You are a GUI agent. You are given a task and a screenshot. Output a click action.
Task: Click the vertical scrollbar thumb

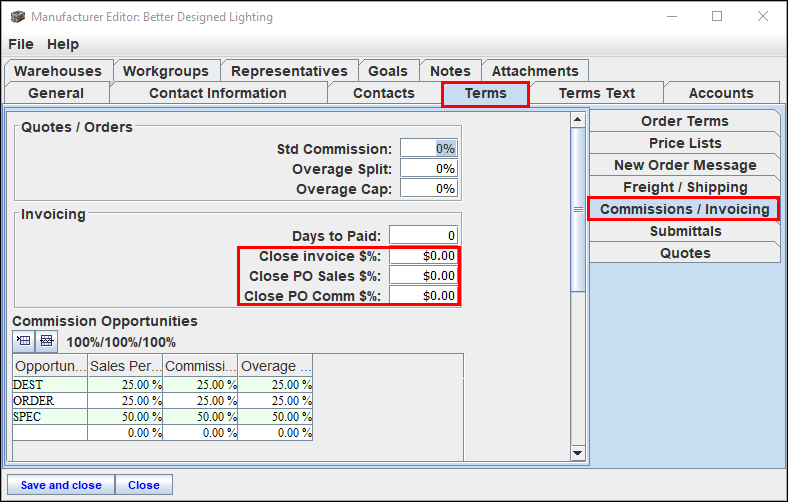coord(578,210)
